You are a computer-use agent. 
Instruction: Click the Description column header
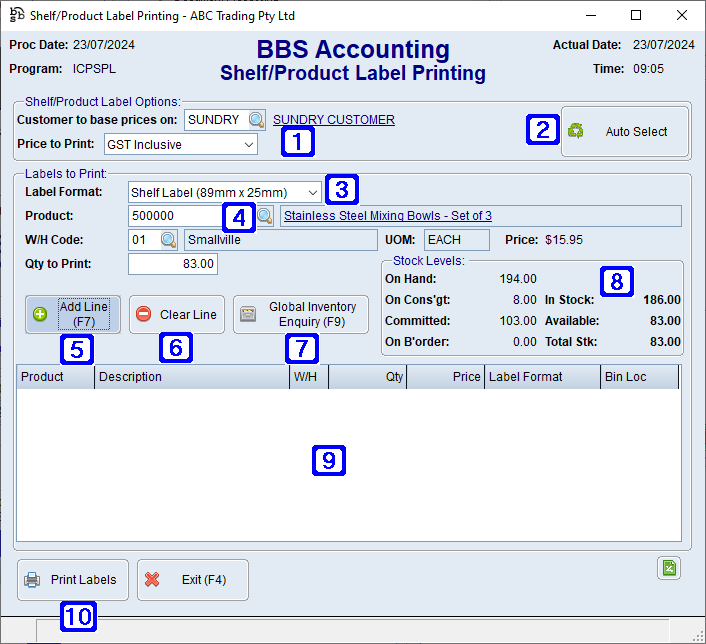click(x=190, y=377)
